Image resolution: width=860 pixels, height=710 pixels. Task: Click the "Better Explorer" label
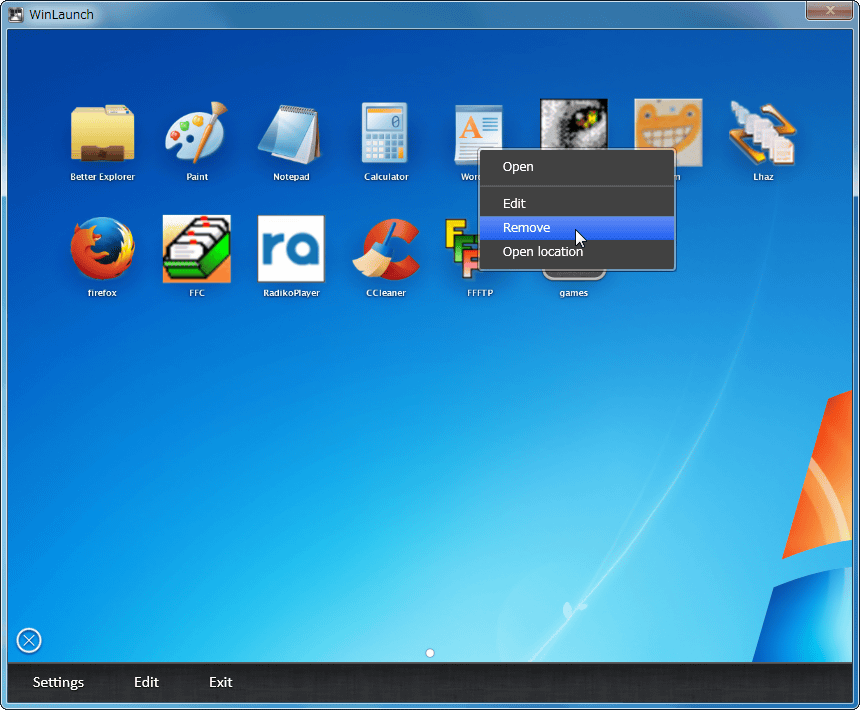[103, 177]
